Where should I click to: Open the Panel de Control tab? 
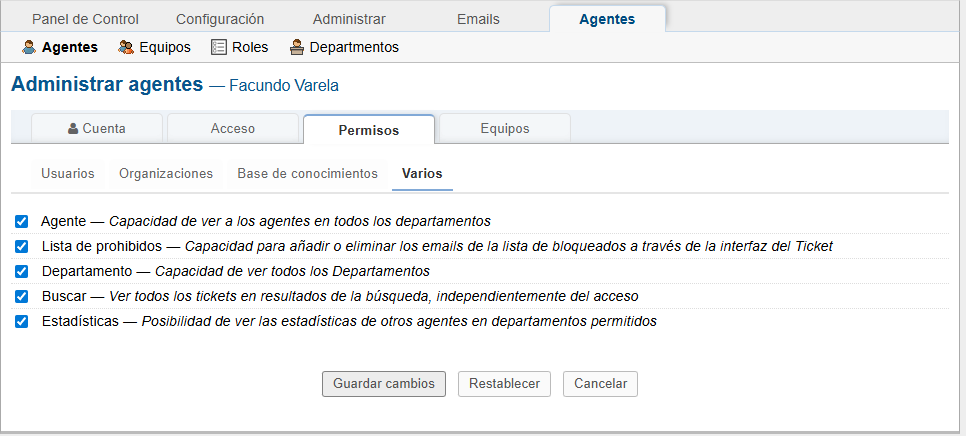[x=85, y=19]
